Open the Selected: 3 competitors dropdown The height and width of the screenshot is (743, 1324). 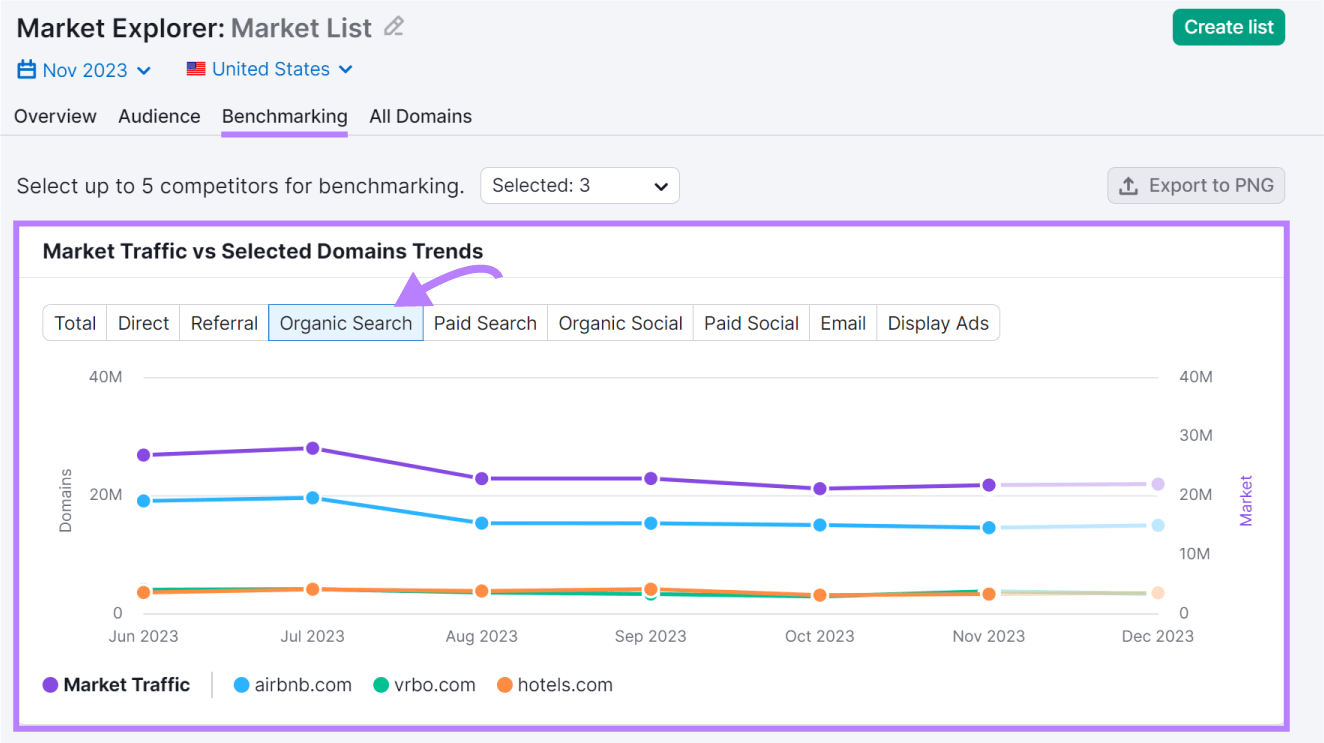pos(580,185)
